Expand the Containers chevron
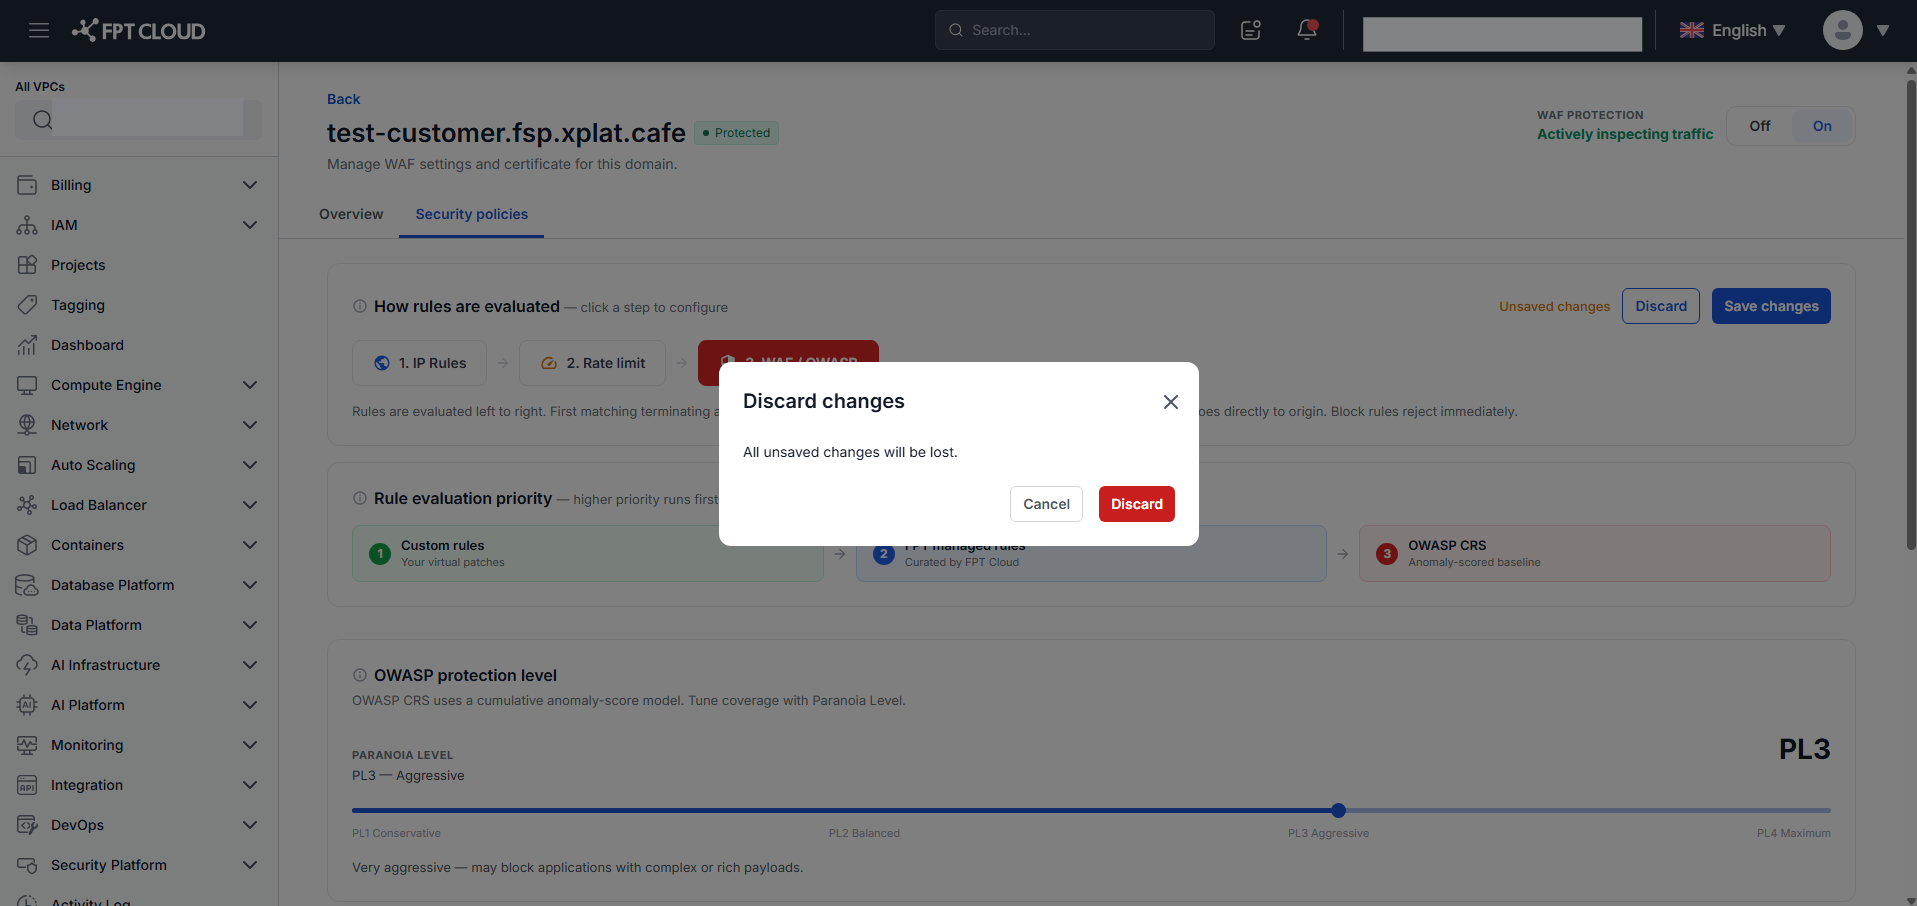Image resolution: width=1917 pixels, height=906 pixels. click(x=250, y=545)
